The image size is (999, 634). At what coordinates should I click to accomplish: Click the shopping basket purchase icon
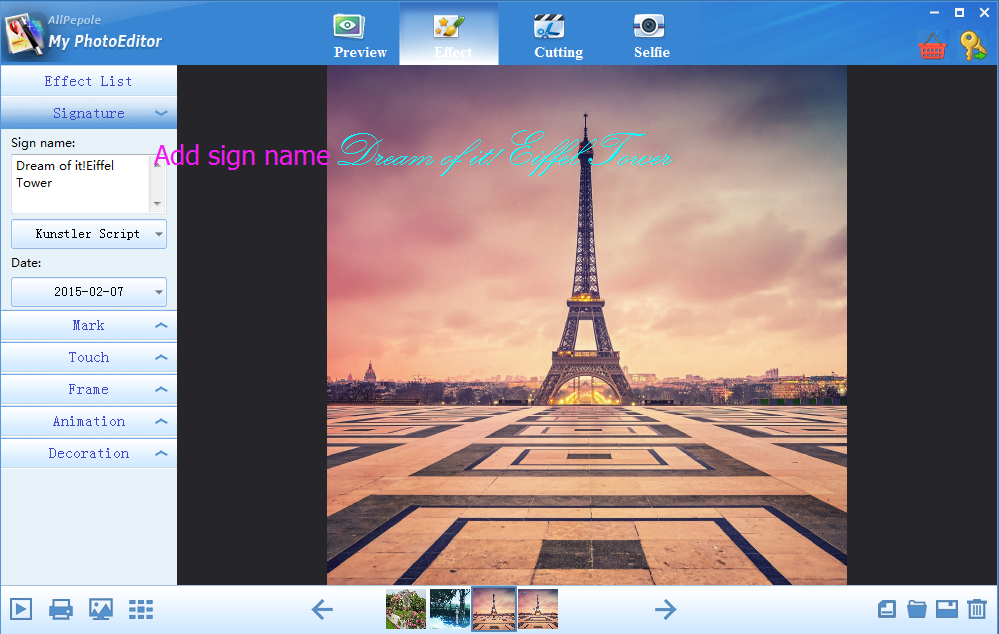point(931,46)
